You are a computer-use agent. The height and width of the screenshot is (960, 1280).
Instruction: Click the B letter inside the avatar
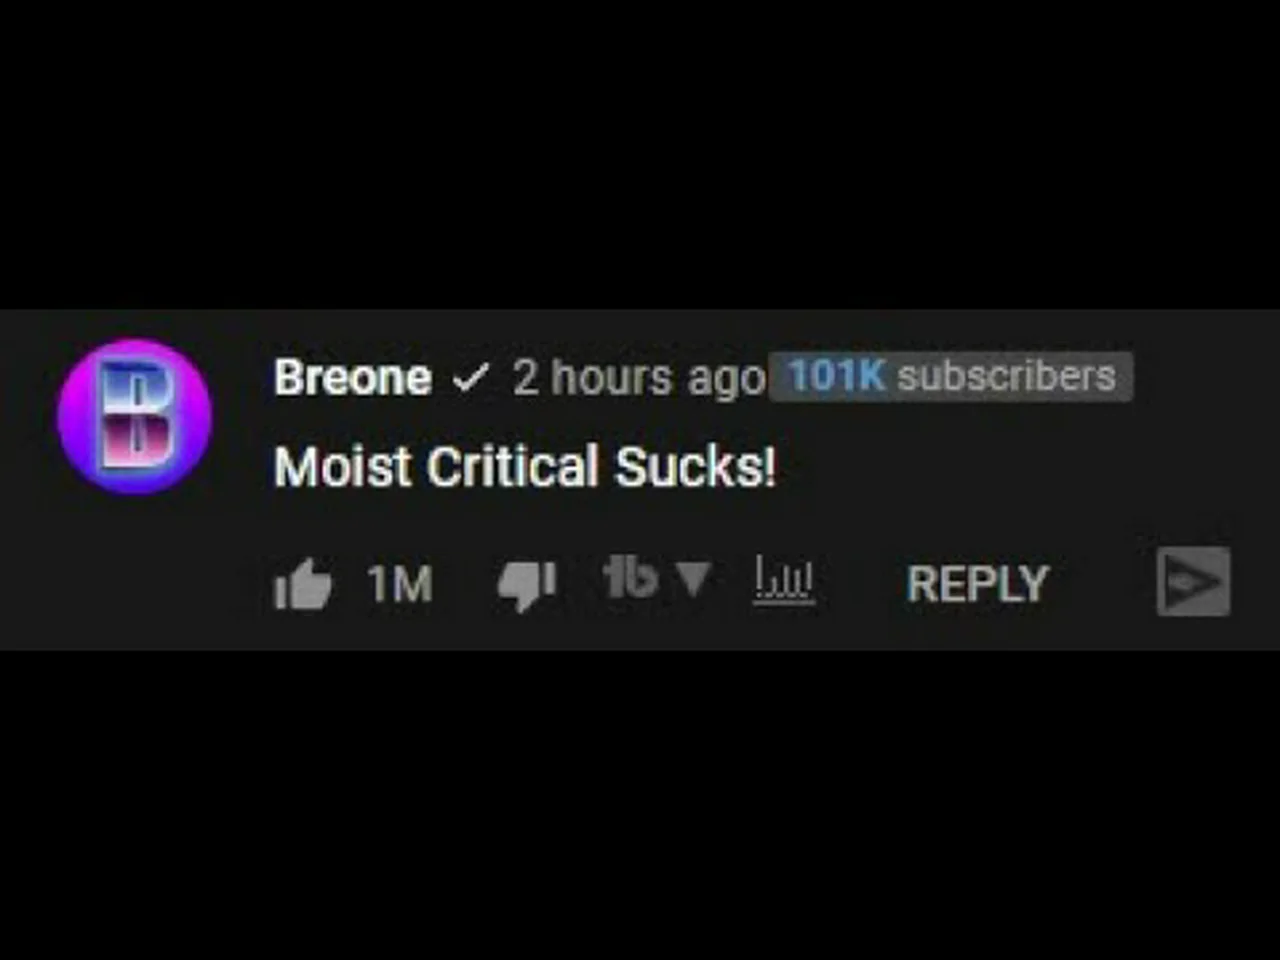pos(135,416)
